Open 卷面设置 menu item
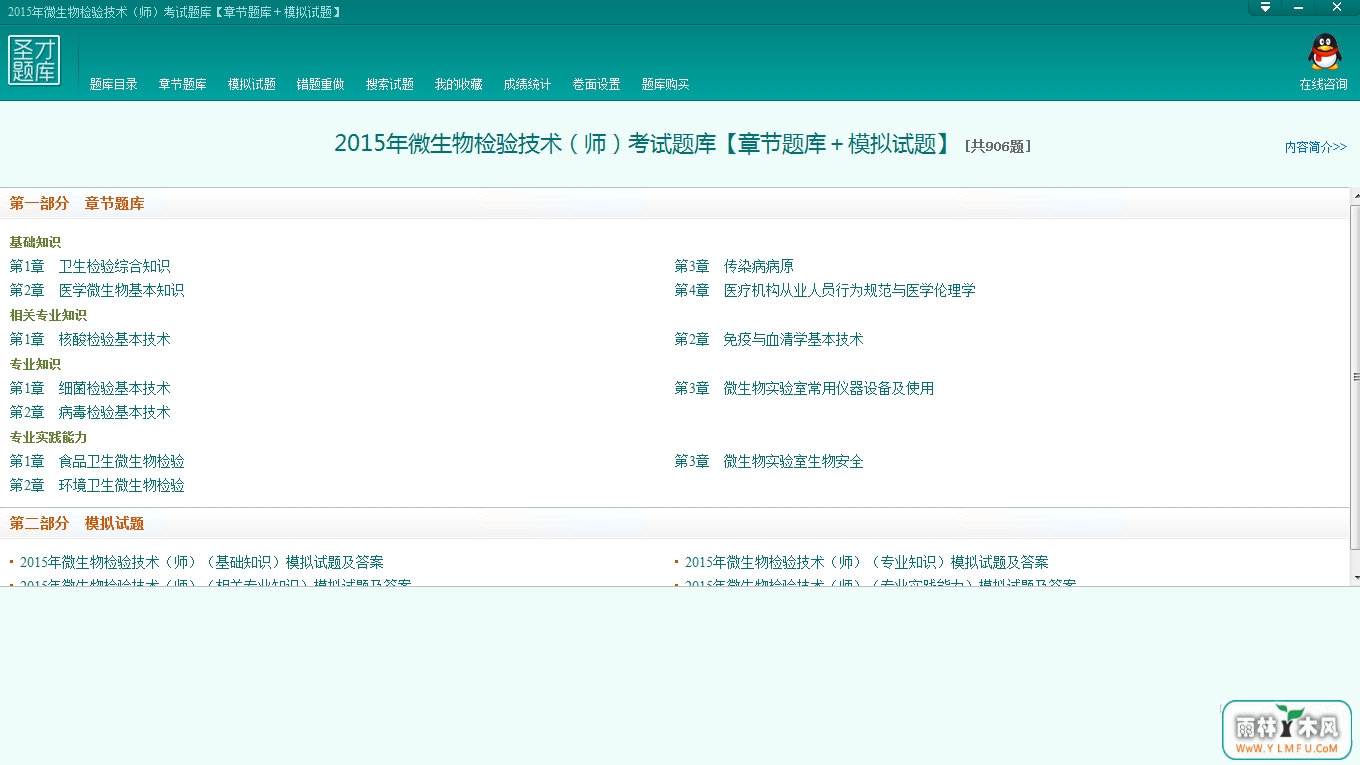Image resolution: width=1360 pixels, height=765 pixels. (597, 85)
